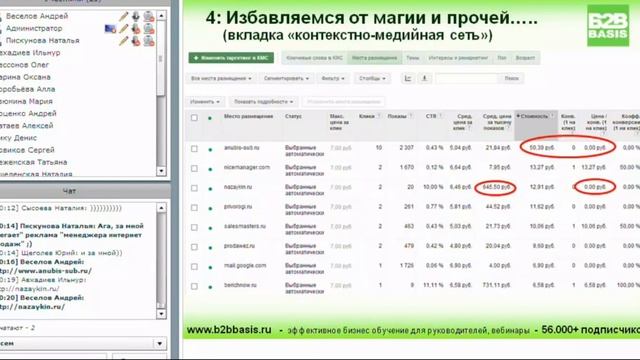Screen dimensions: 640x360
Task: Click the chat panel scrollbar track
Action: pos(161,261)
